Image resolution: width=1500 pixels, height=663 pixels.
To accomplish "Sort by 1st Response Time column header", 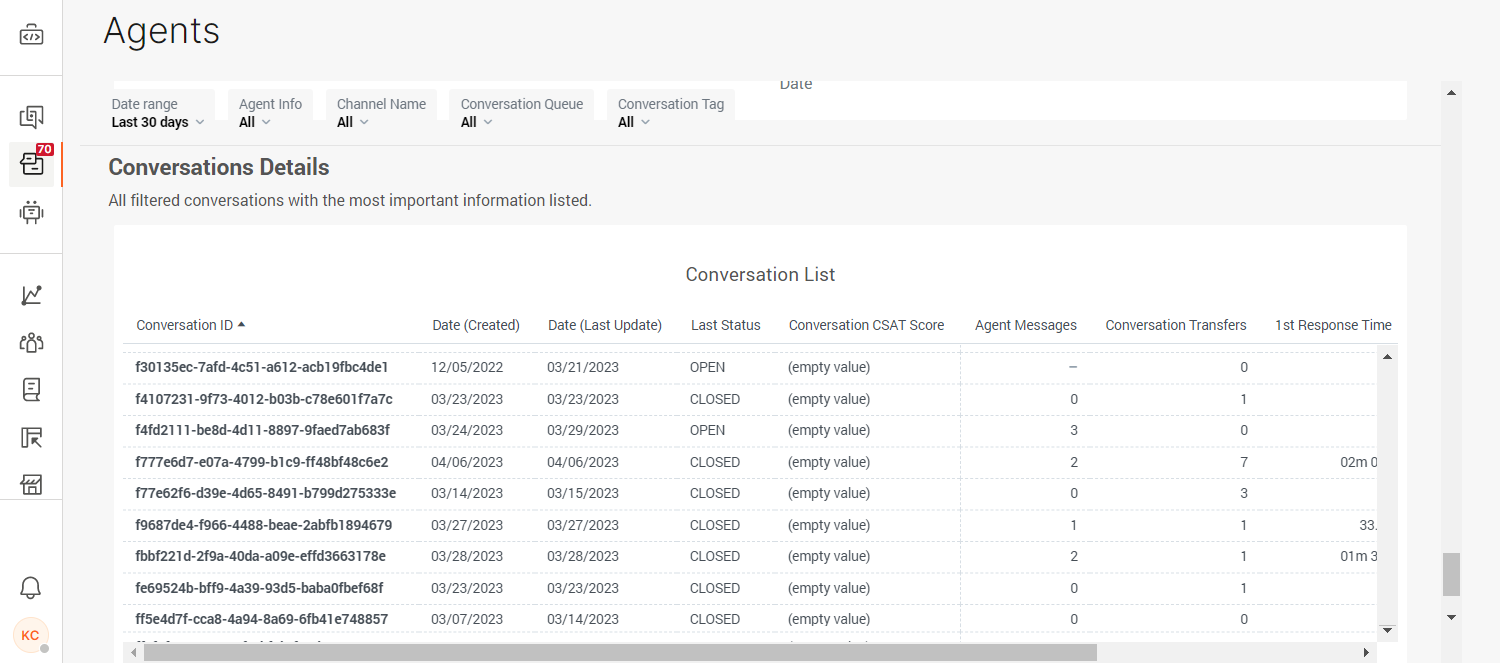I will point(1333,325).
